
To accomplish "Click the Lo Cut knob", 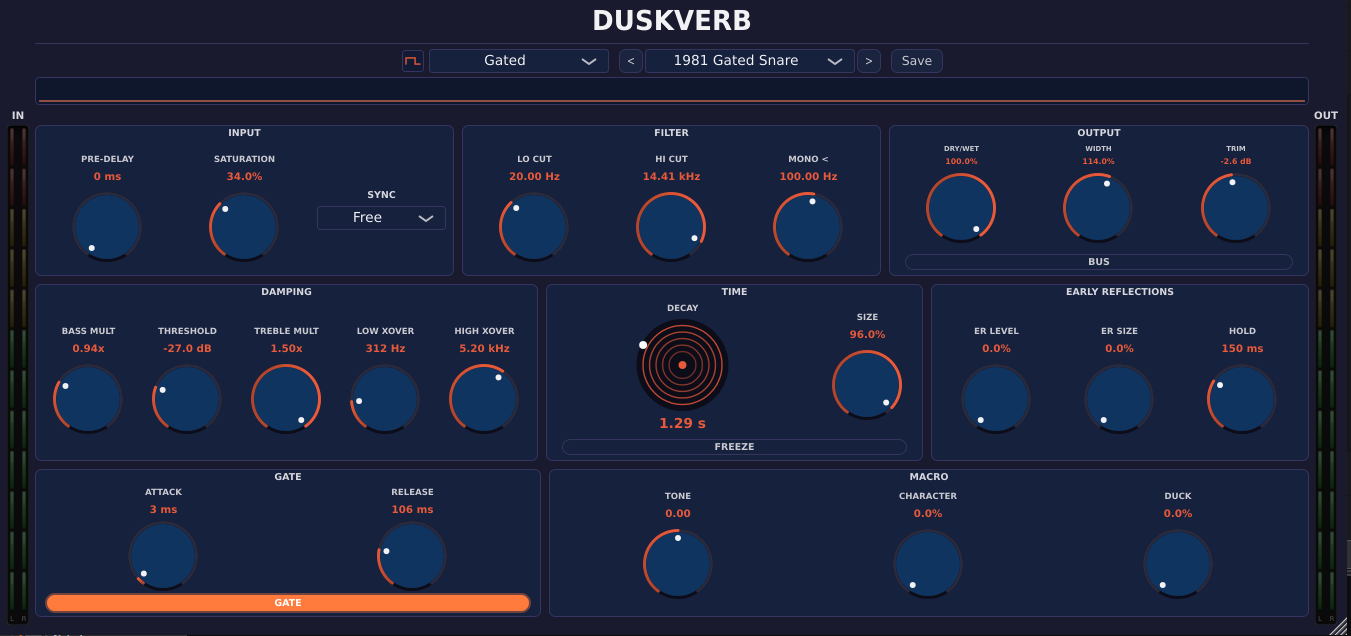I will tap(534, 227).
